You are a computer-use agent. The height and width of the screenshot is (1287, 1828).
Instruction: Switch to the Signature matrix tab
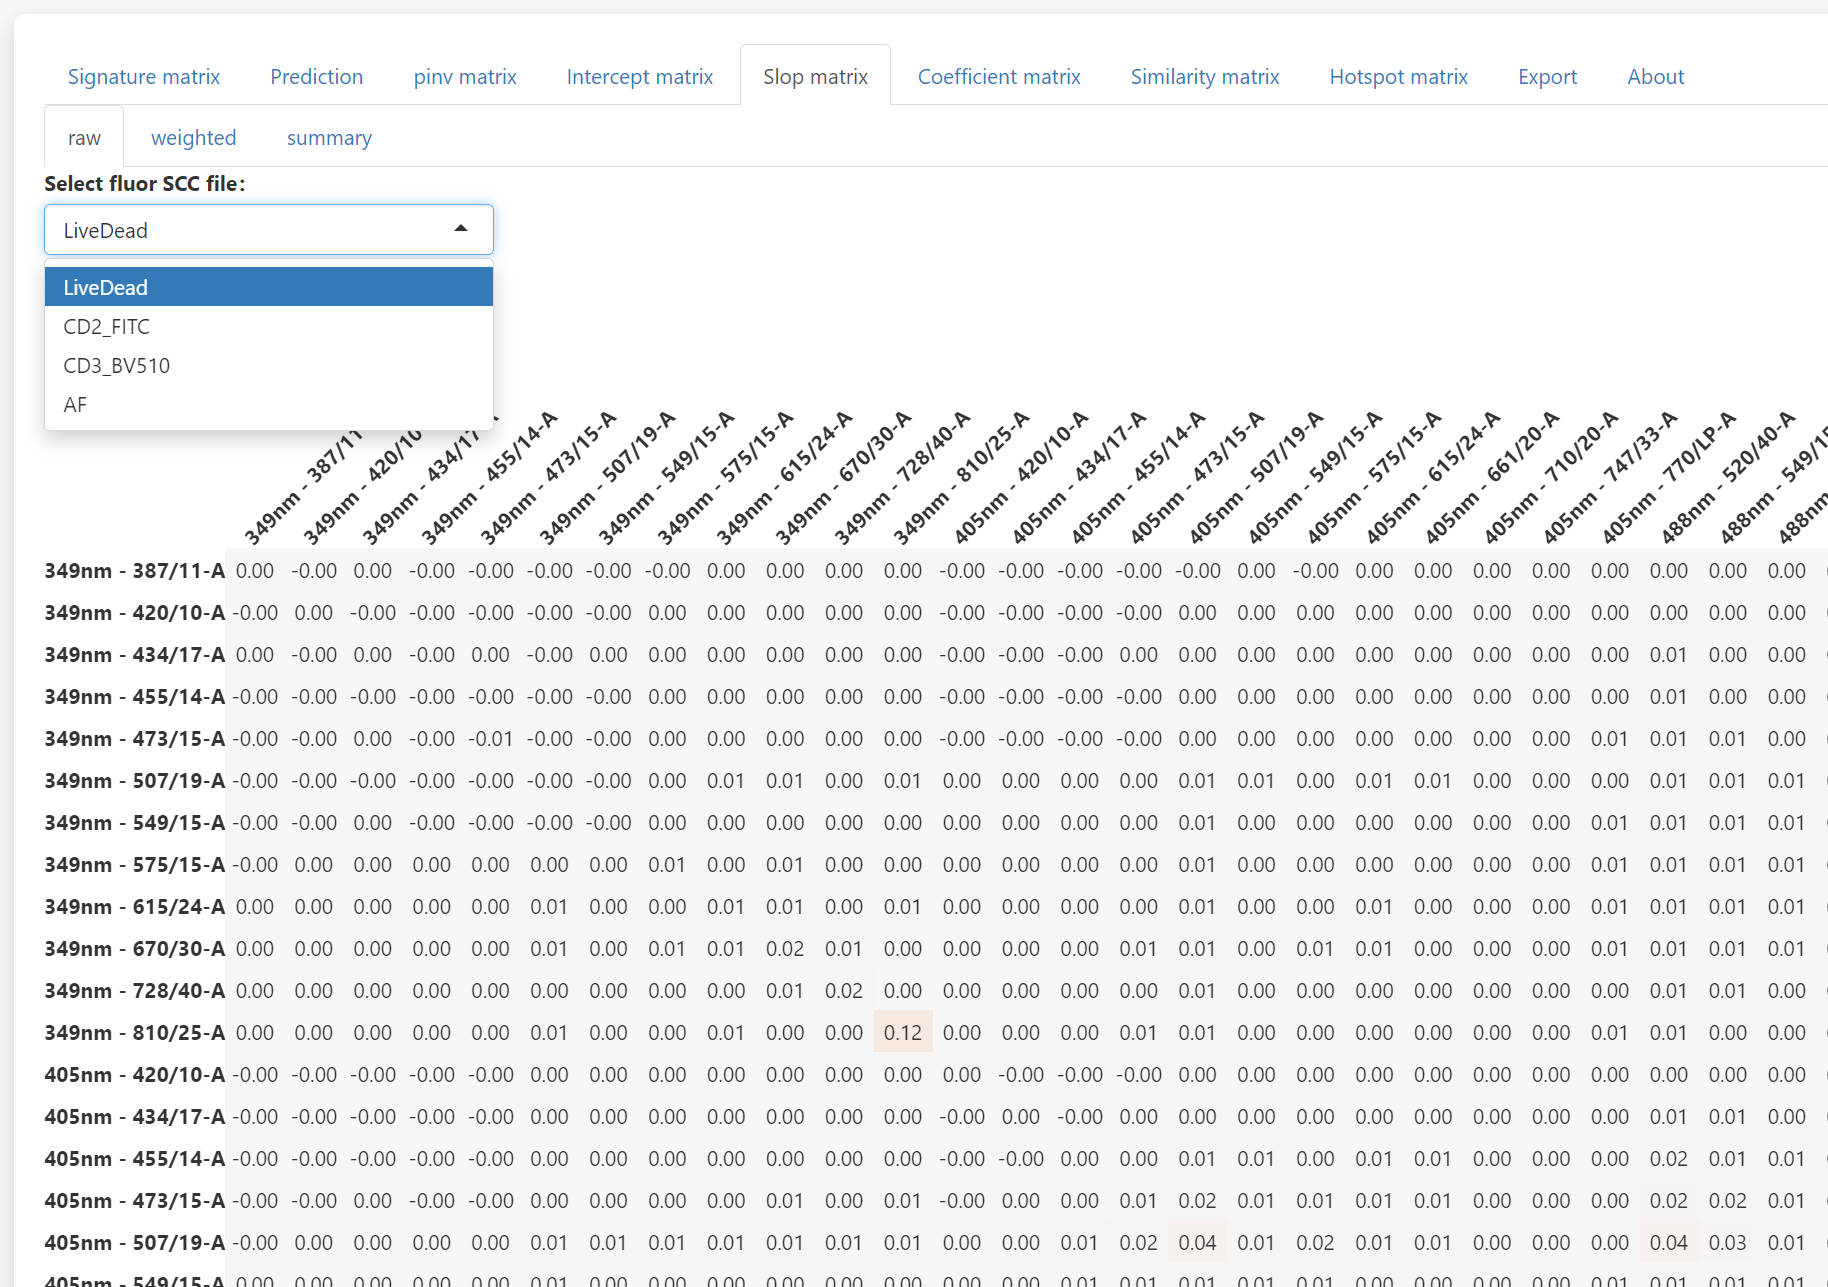(x=144, y=77)
